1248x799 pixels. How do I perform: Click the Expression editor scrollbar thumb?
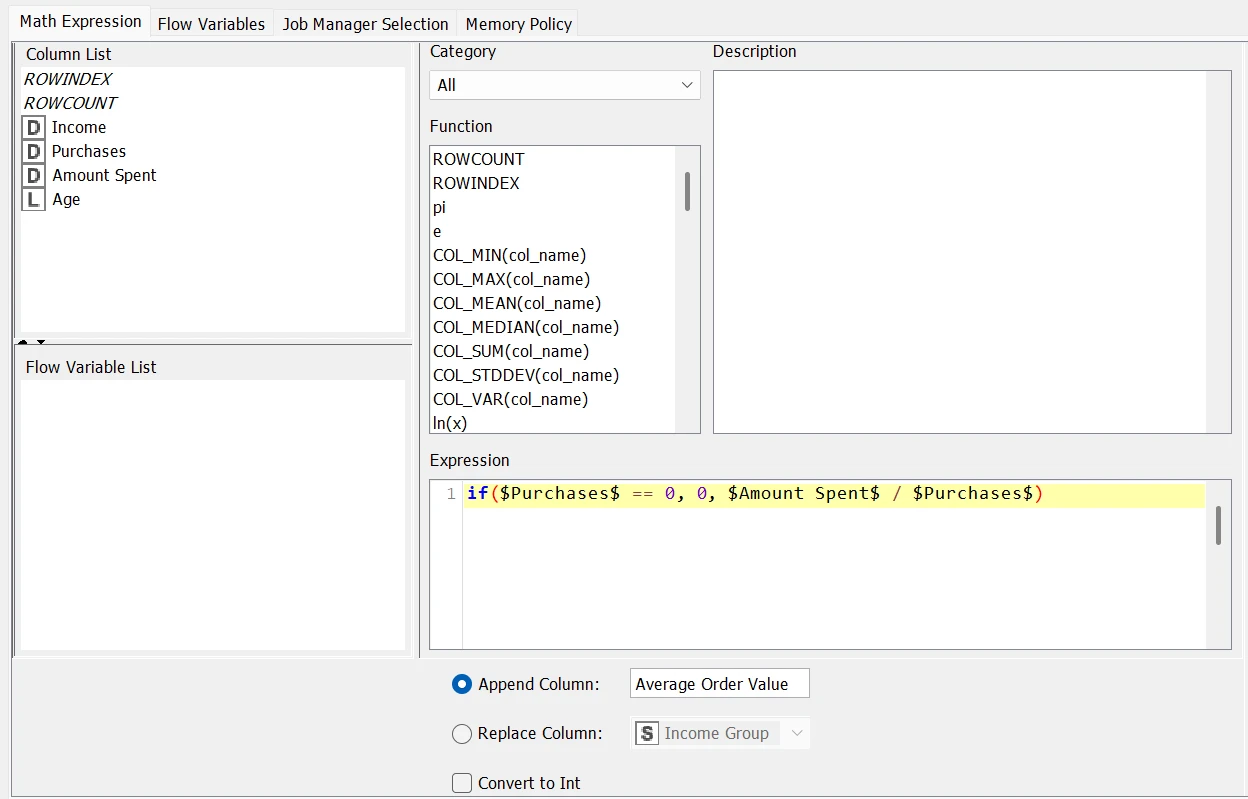coord(1218,525)
